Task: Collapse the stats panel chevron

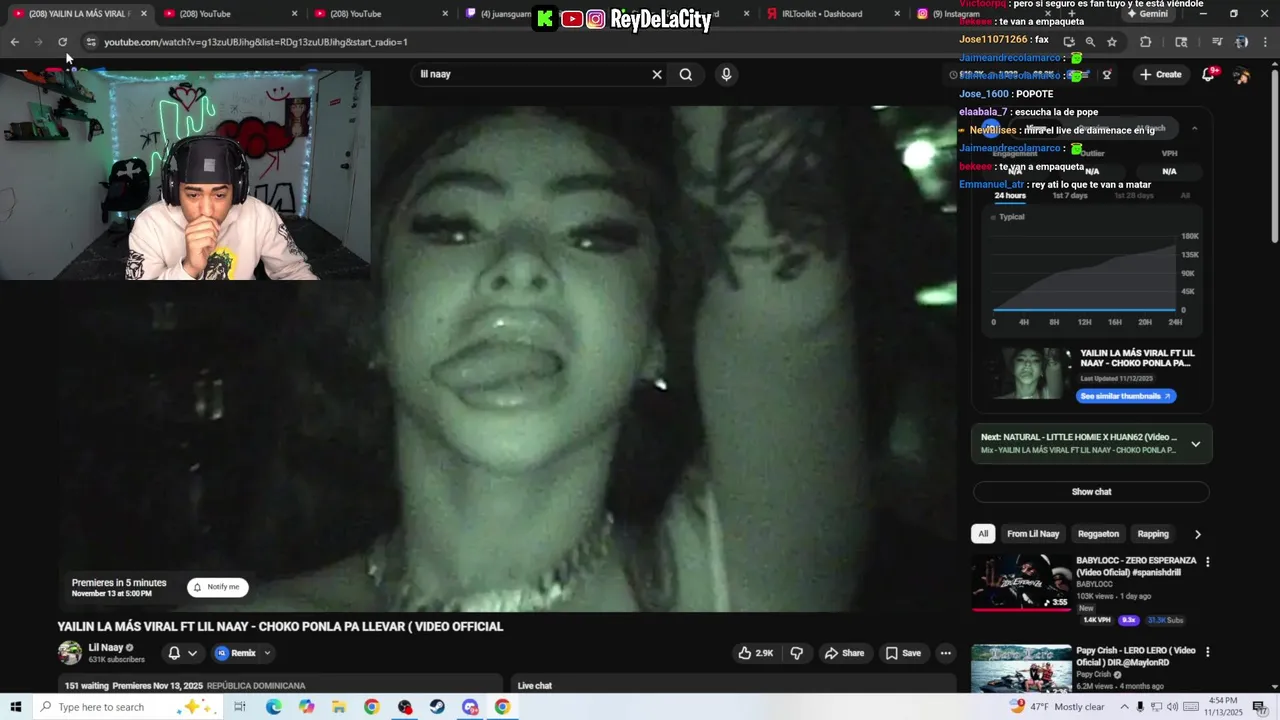Action: [x=1194, y=129]
